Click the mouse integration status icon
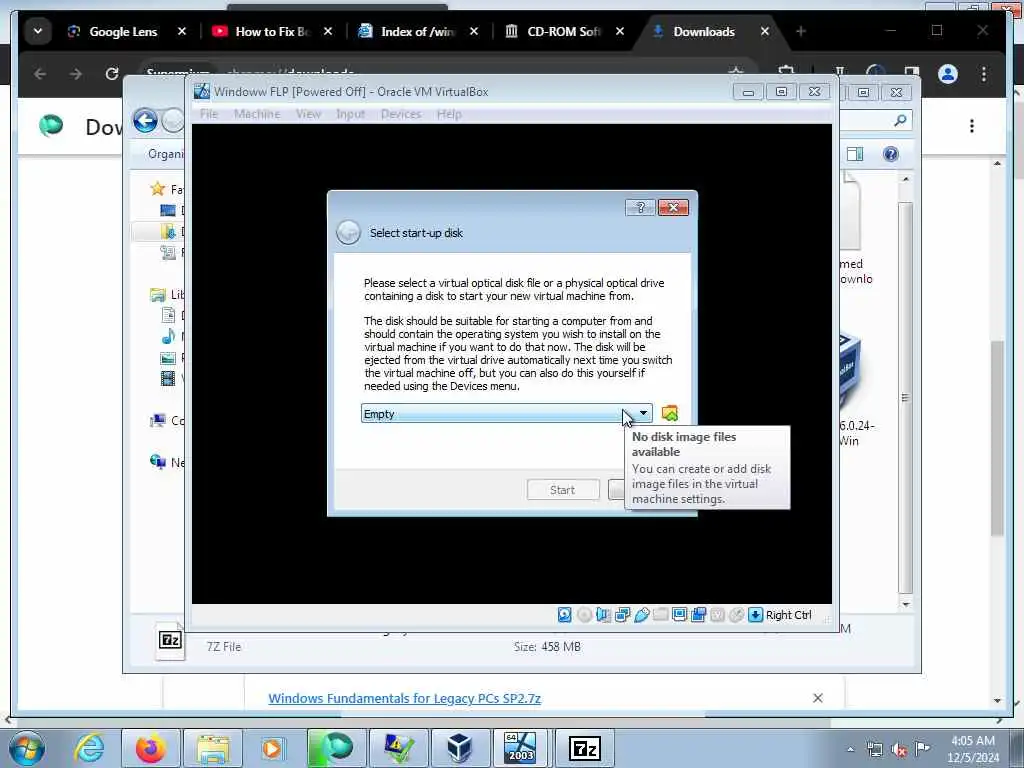This screenshot has height=768, width=1024. click(736, 615)
